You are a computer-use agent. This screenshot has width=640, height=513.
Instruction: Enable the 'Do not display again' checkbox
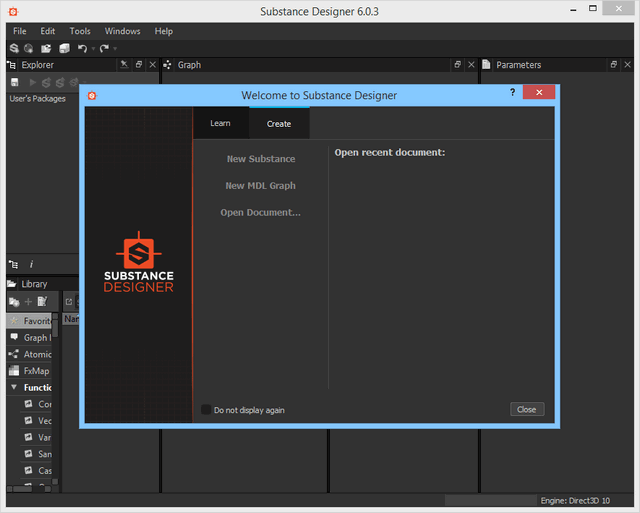click(x=206, y=409)
